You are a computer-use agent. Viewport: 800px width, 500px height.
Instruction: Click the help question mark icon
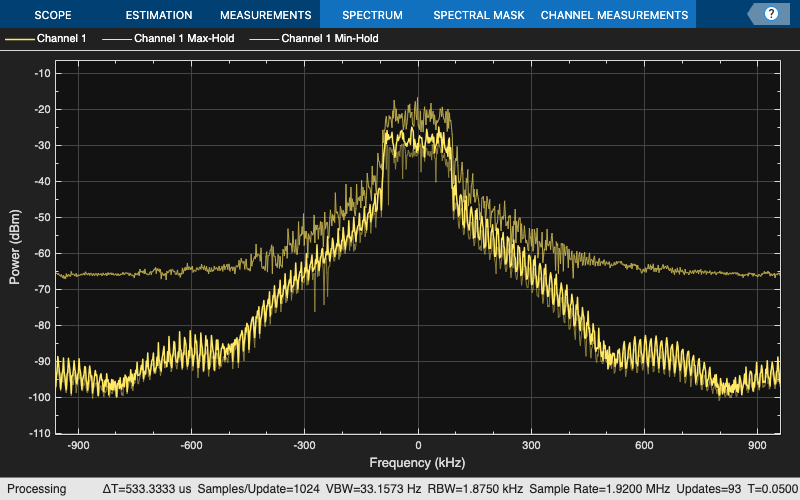click(x=771, y=14)
